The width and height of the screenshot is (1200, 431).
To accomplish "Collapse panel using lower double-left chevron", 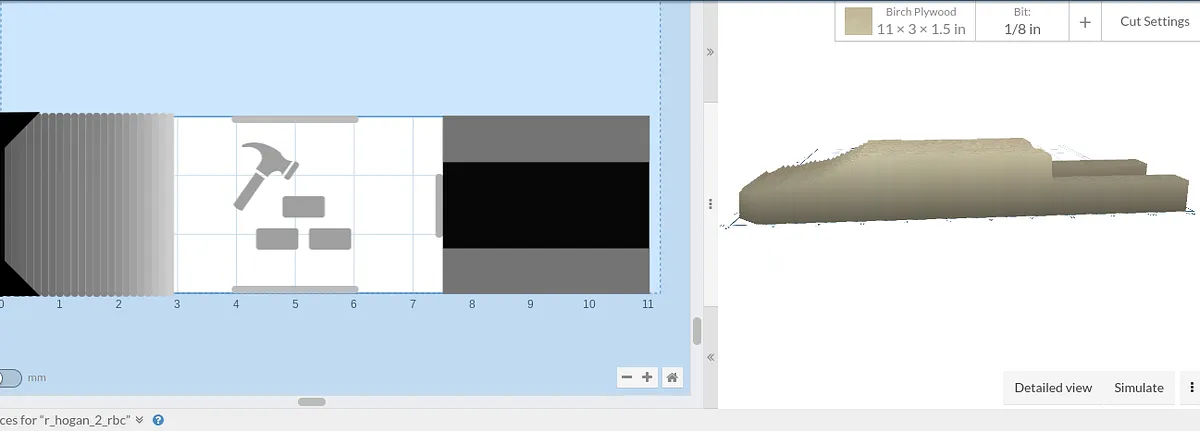I will (x=710, y=357).
